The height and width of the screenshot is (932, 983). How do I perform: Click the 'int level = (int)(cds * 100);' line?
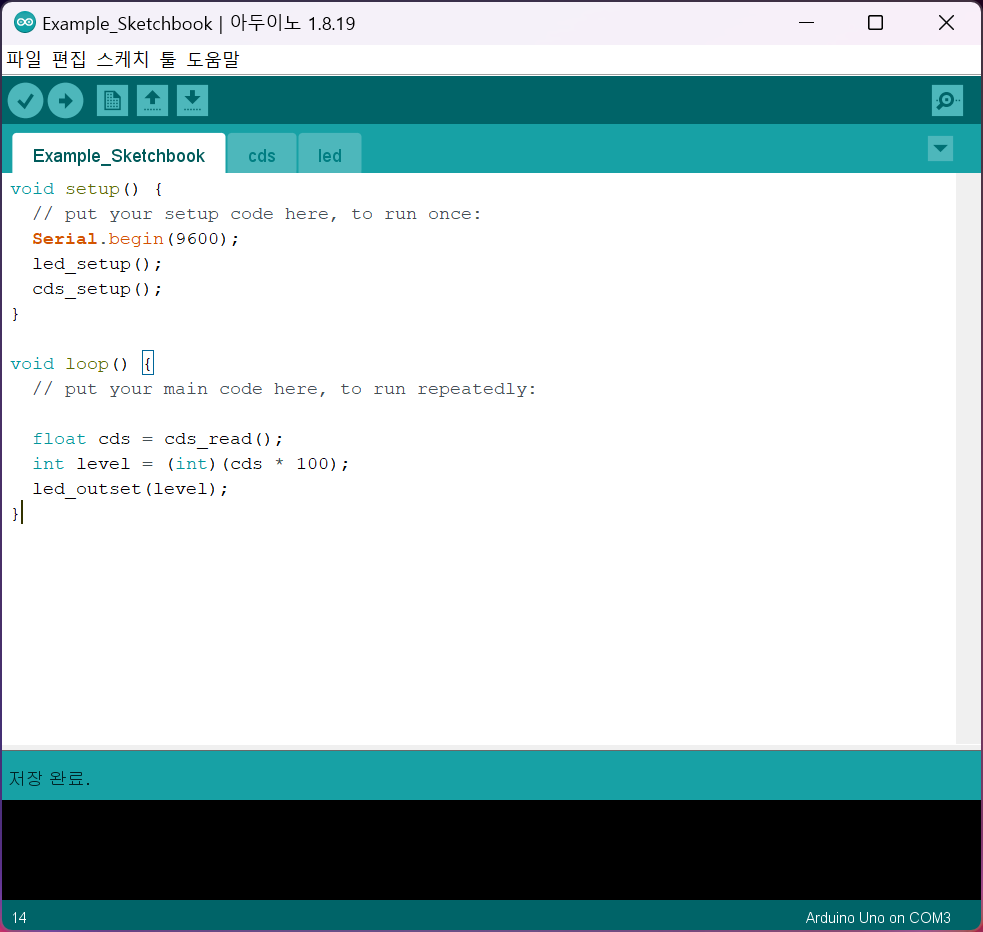click(x=191, y=464)
